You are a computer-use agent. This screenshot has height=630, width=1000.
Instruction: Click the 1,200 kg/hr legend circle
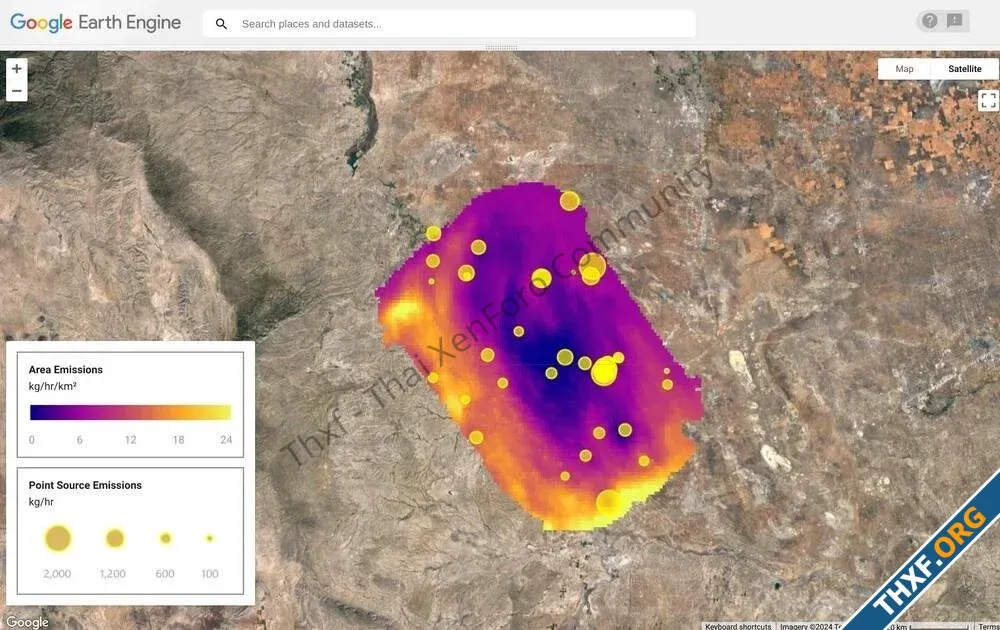[115, 538]
